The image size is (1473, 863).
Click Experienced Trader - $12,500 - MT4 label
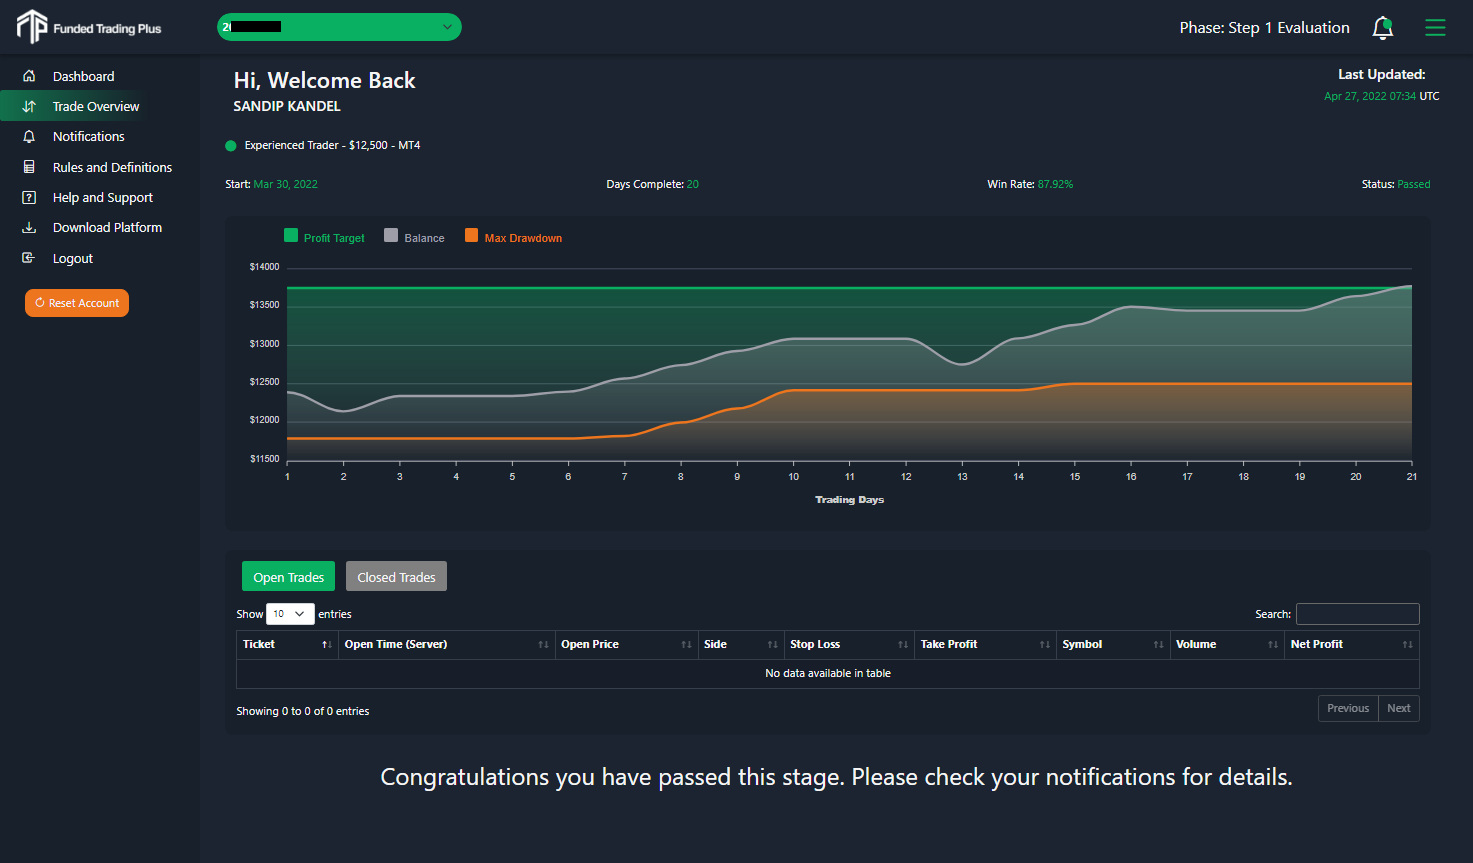coord(332,145)
